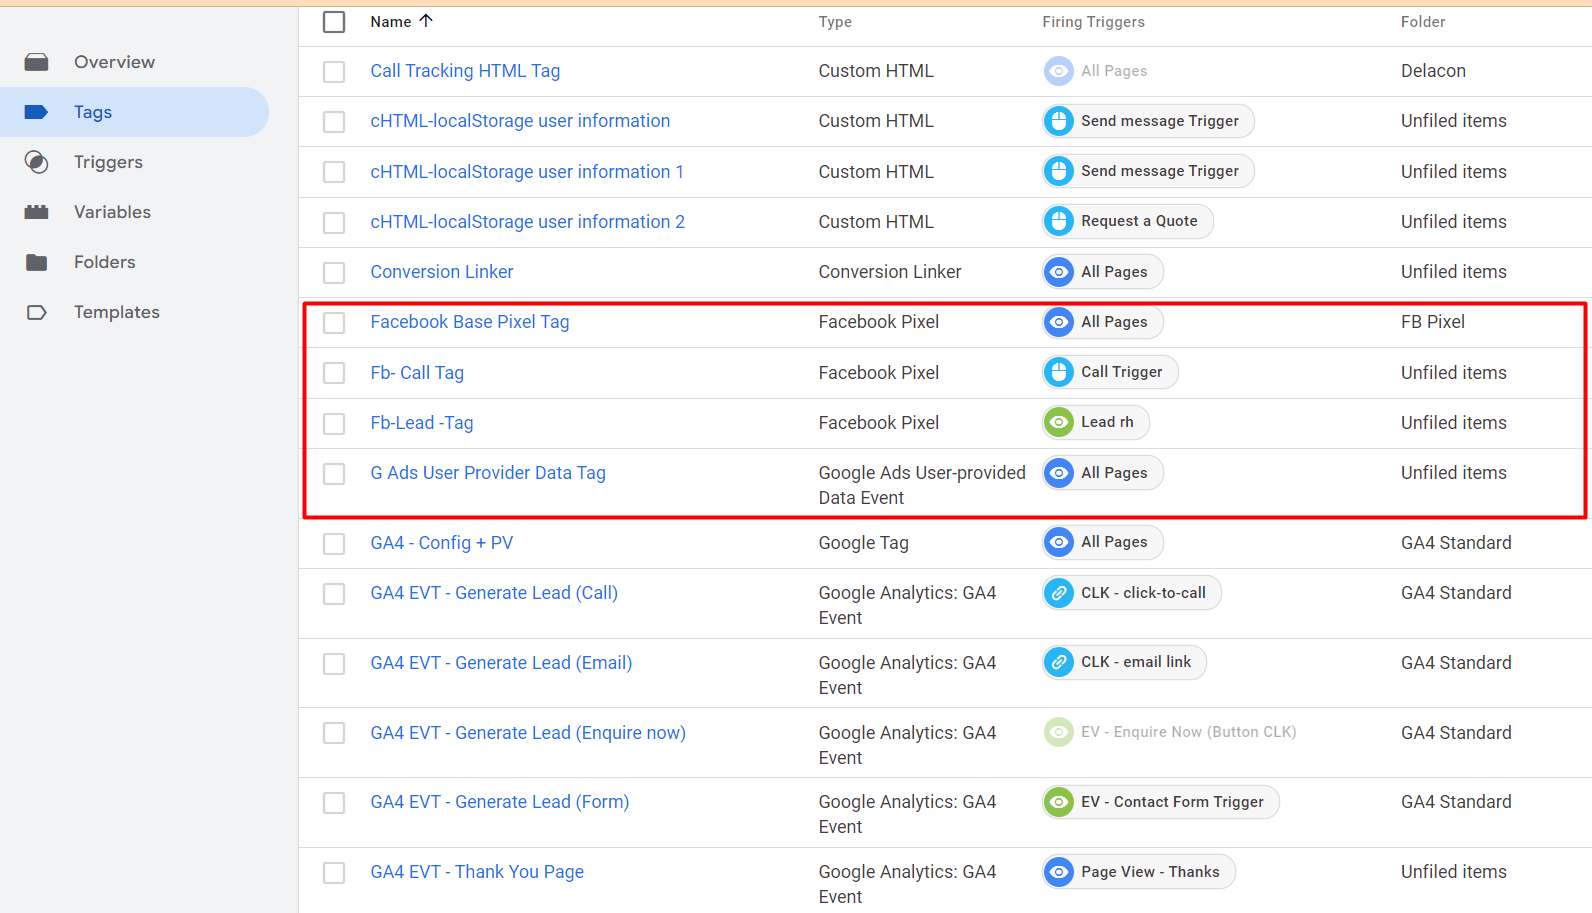Image resolution: width=1592 pixels, height=913 pixels.
Task: Click the Folder column header
Action: 1423,22
